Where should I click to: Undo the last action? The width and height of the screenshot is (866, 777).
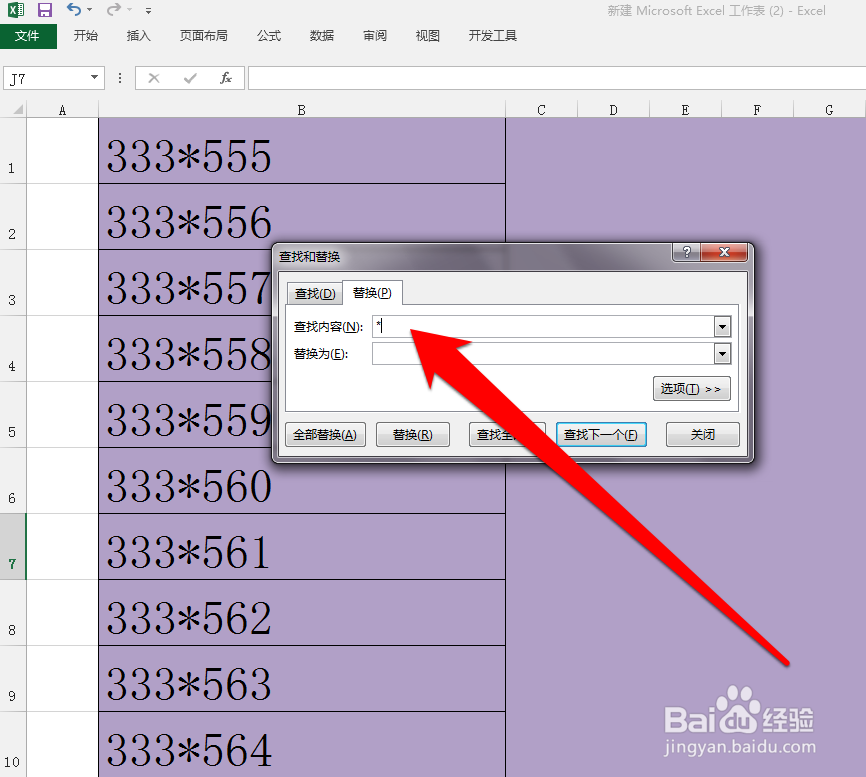coord(73,9)
